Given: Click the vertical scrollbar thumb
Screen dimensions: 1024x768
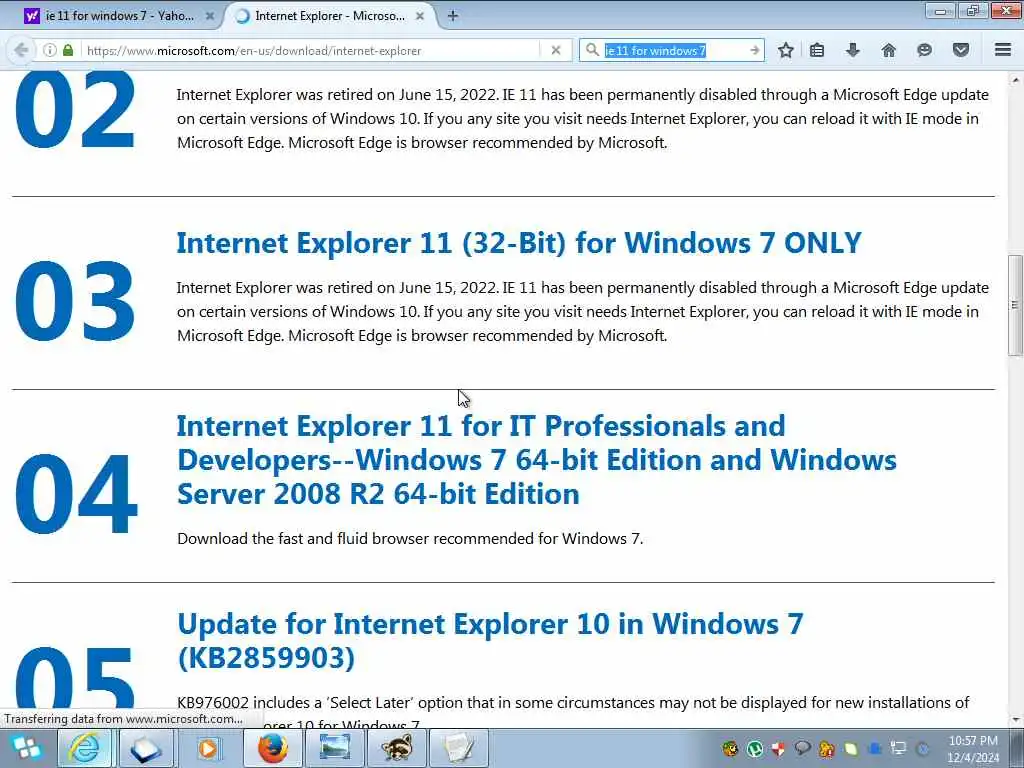Looking at the screenshot, I should coord(1014,305).
